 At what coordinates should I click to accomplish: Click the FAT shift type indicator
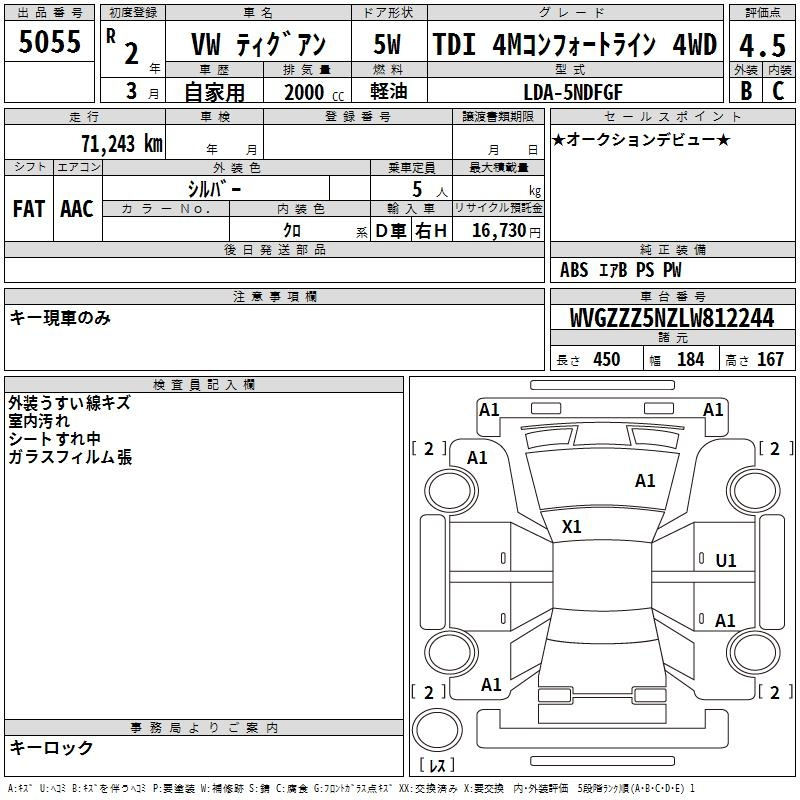tap(28, 209)
